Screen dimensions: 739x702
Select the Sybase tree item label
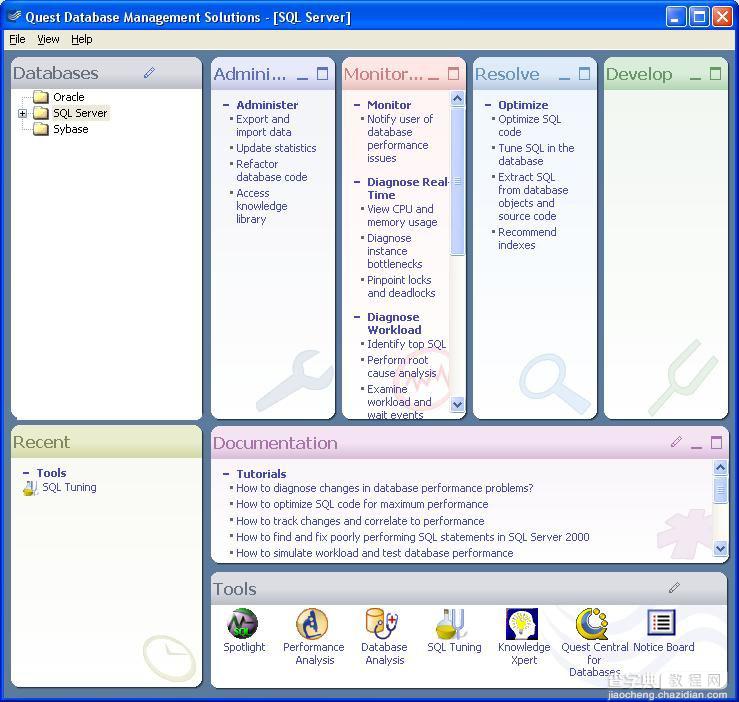(71, 129)
